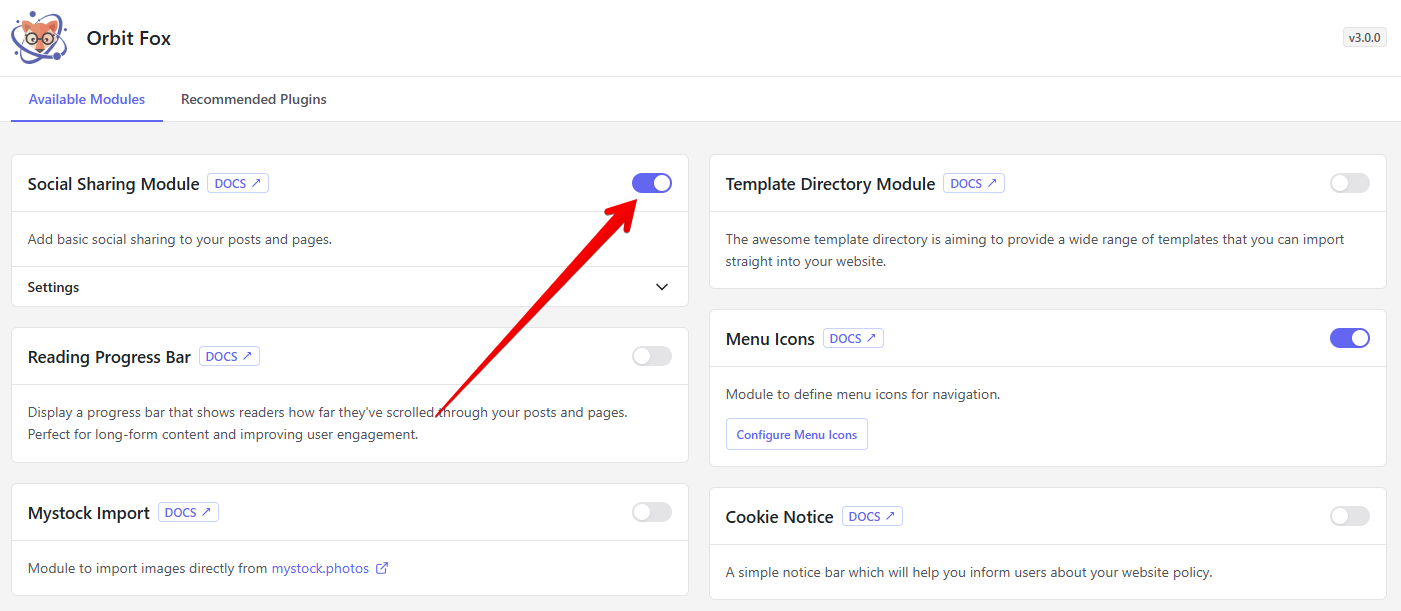Open DOCS link for Cookie Notice
Viewport: 1401px width, 611px height.
pyautogui.click(x=872, y=516)
